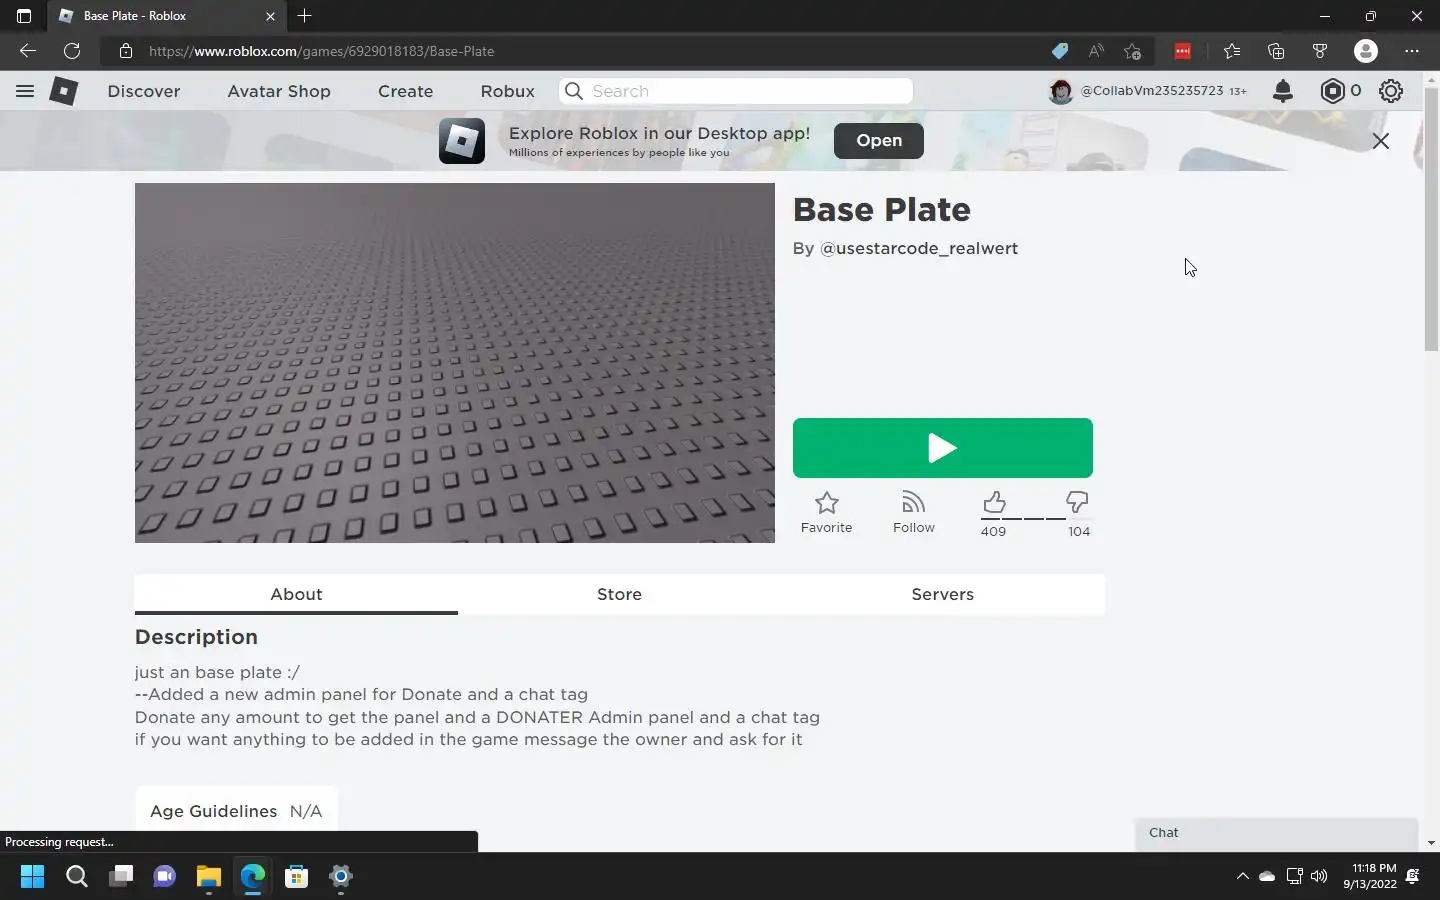Screen dimensions: 1440x900
Task: Open the taskbar Chat icon
Action: [164, 877]
